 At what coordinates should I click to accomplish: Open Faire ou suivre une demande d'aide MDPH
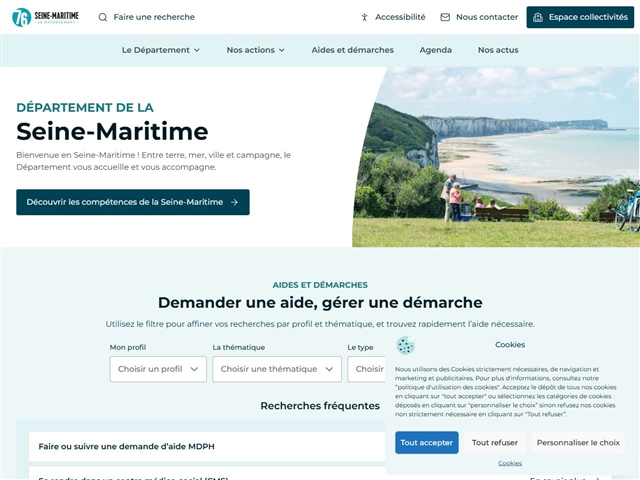(207, 447)
